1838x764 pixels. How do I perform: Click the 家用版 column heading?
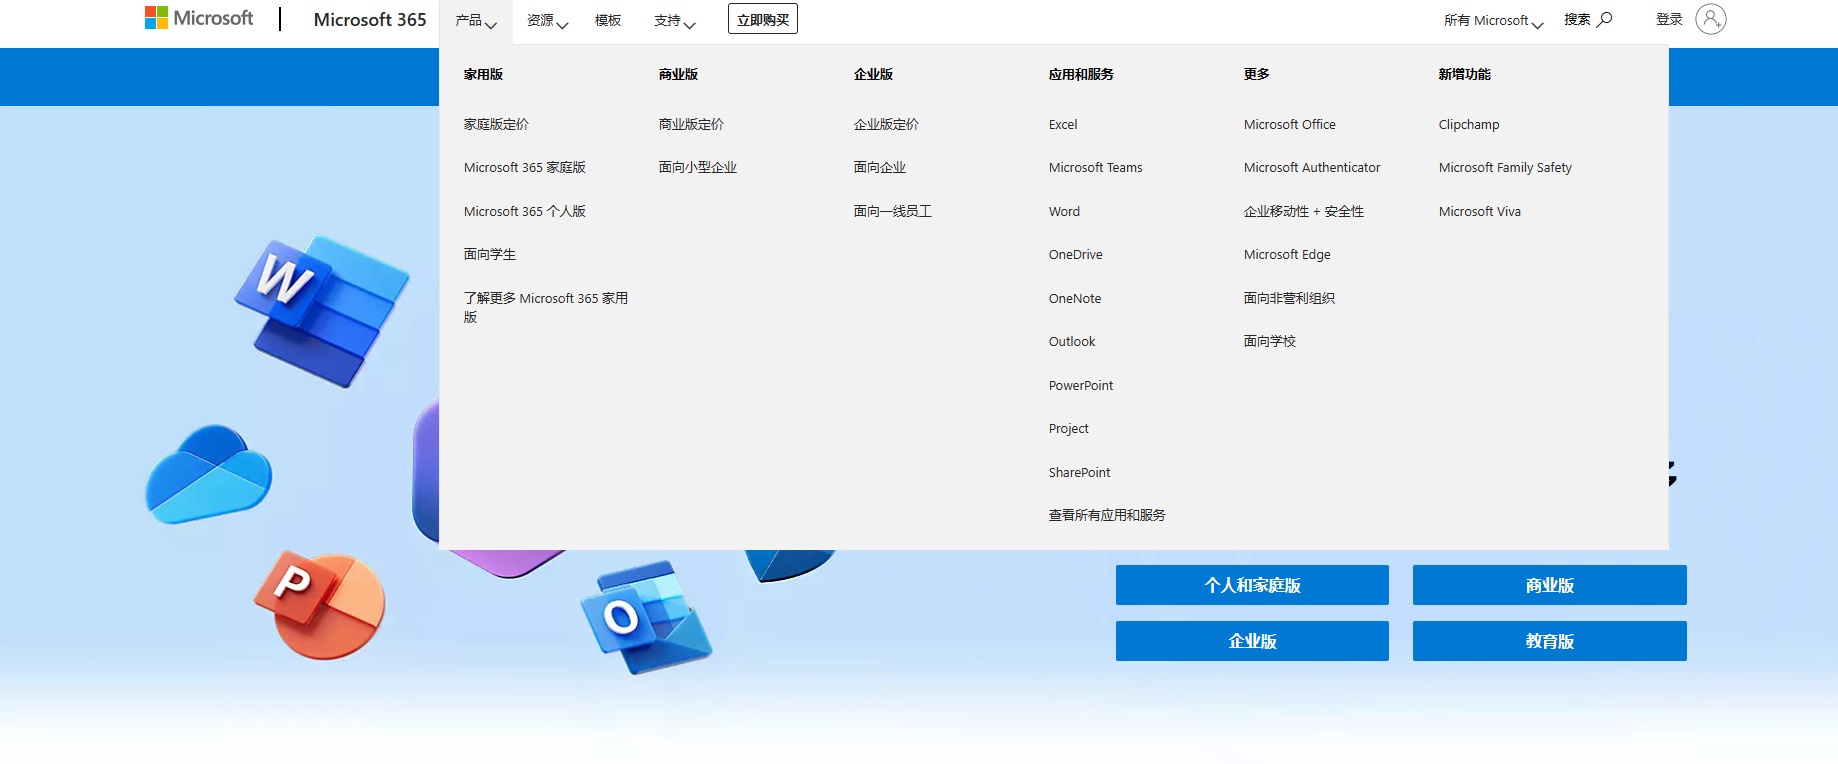[x=483, y=74]
